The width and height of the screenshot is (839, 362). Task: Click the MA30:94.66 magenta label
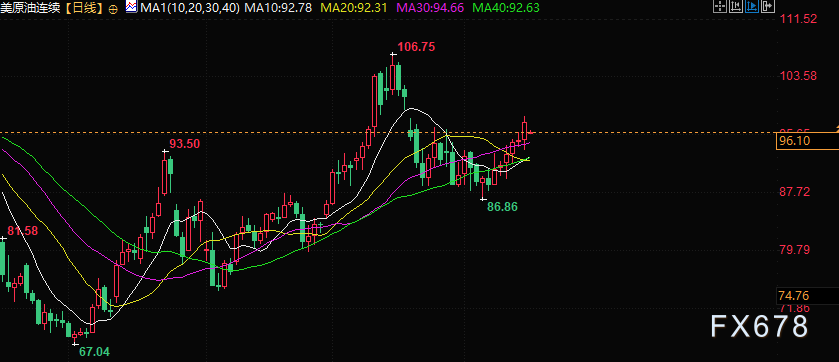pyautogui.click(x=431, y=7)
